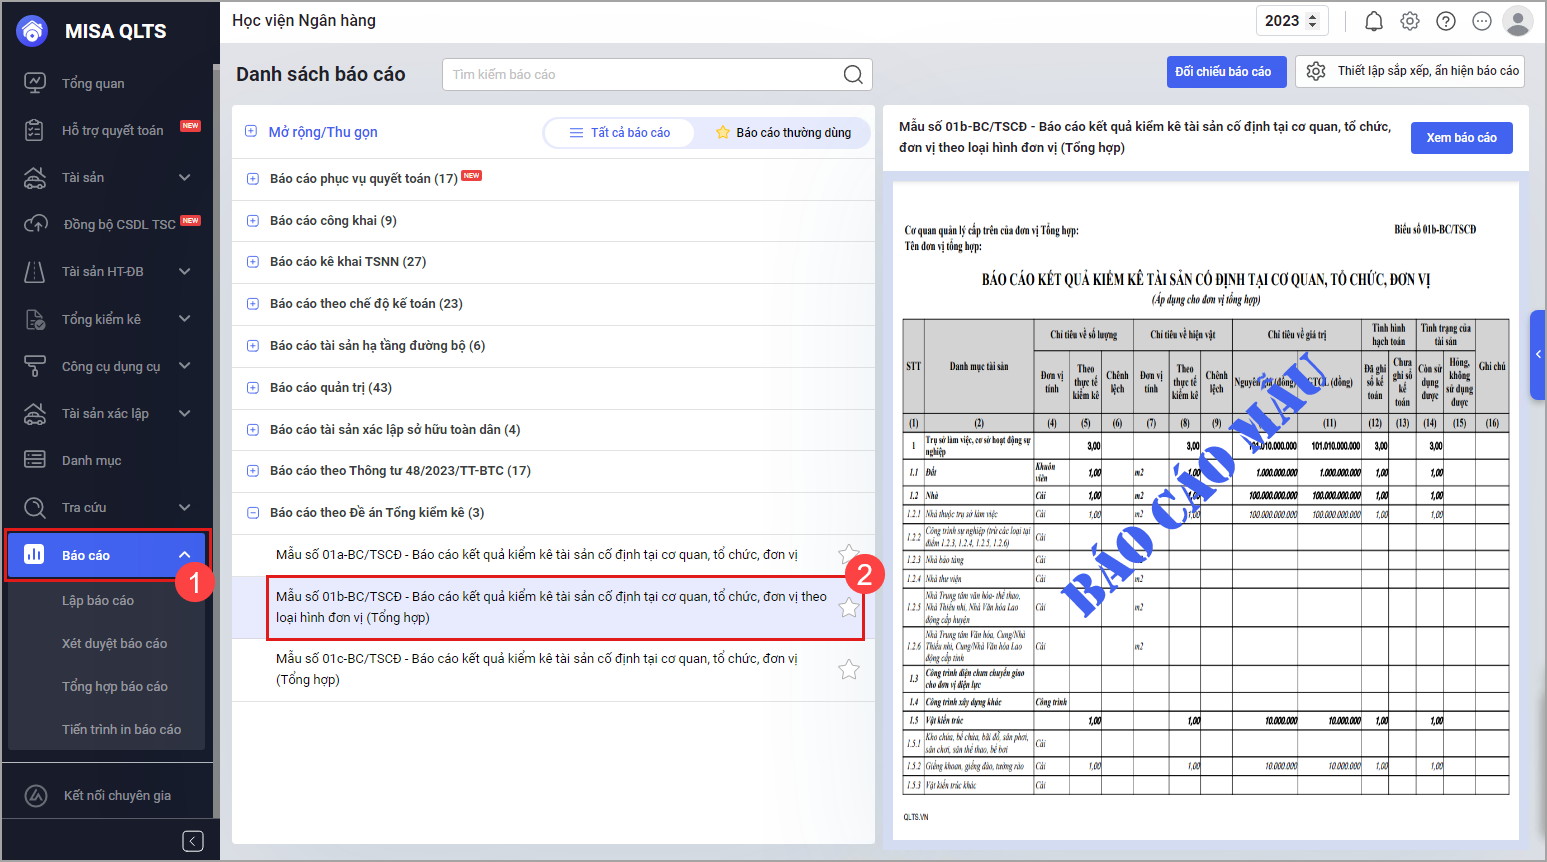Screen dimensions: 1547x862
Task: Click the MISA QLTS logo
Action: (x=32, y=31)
